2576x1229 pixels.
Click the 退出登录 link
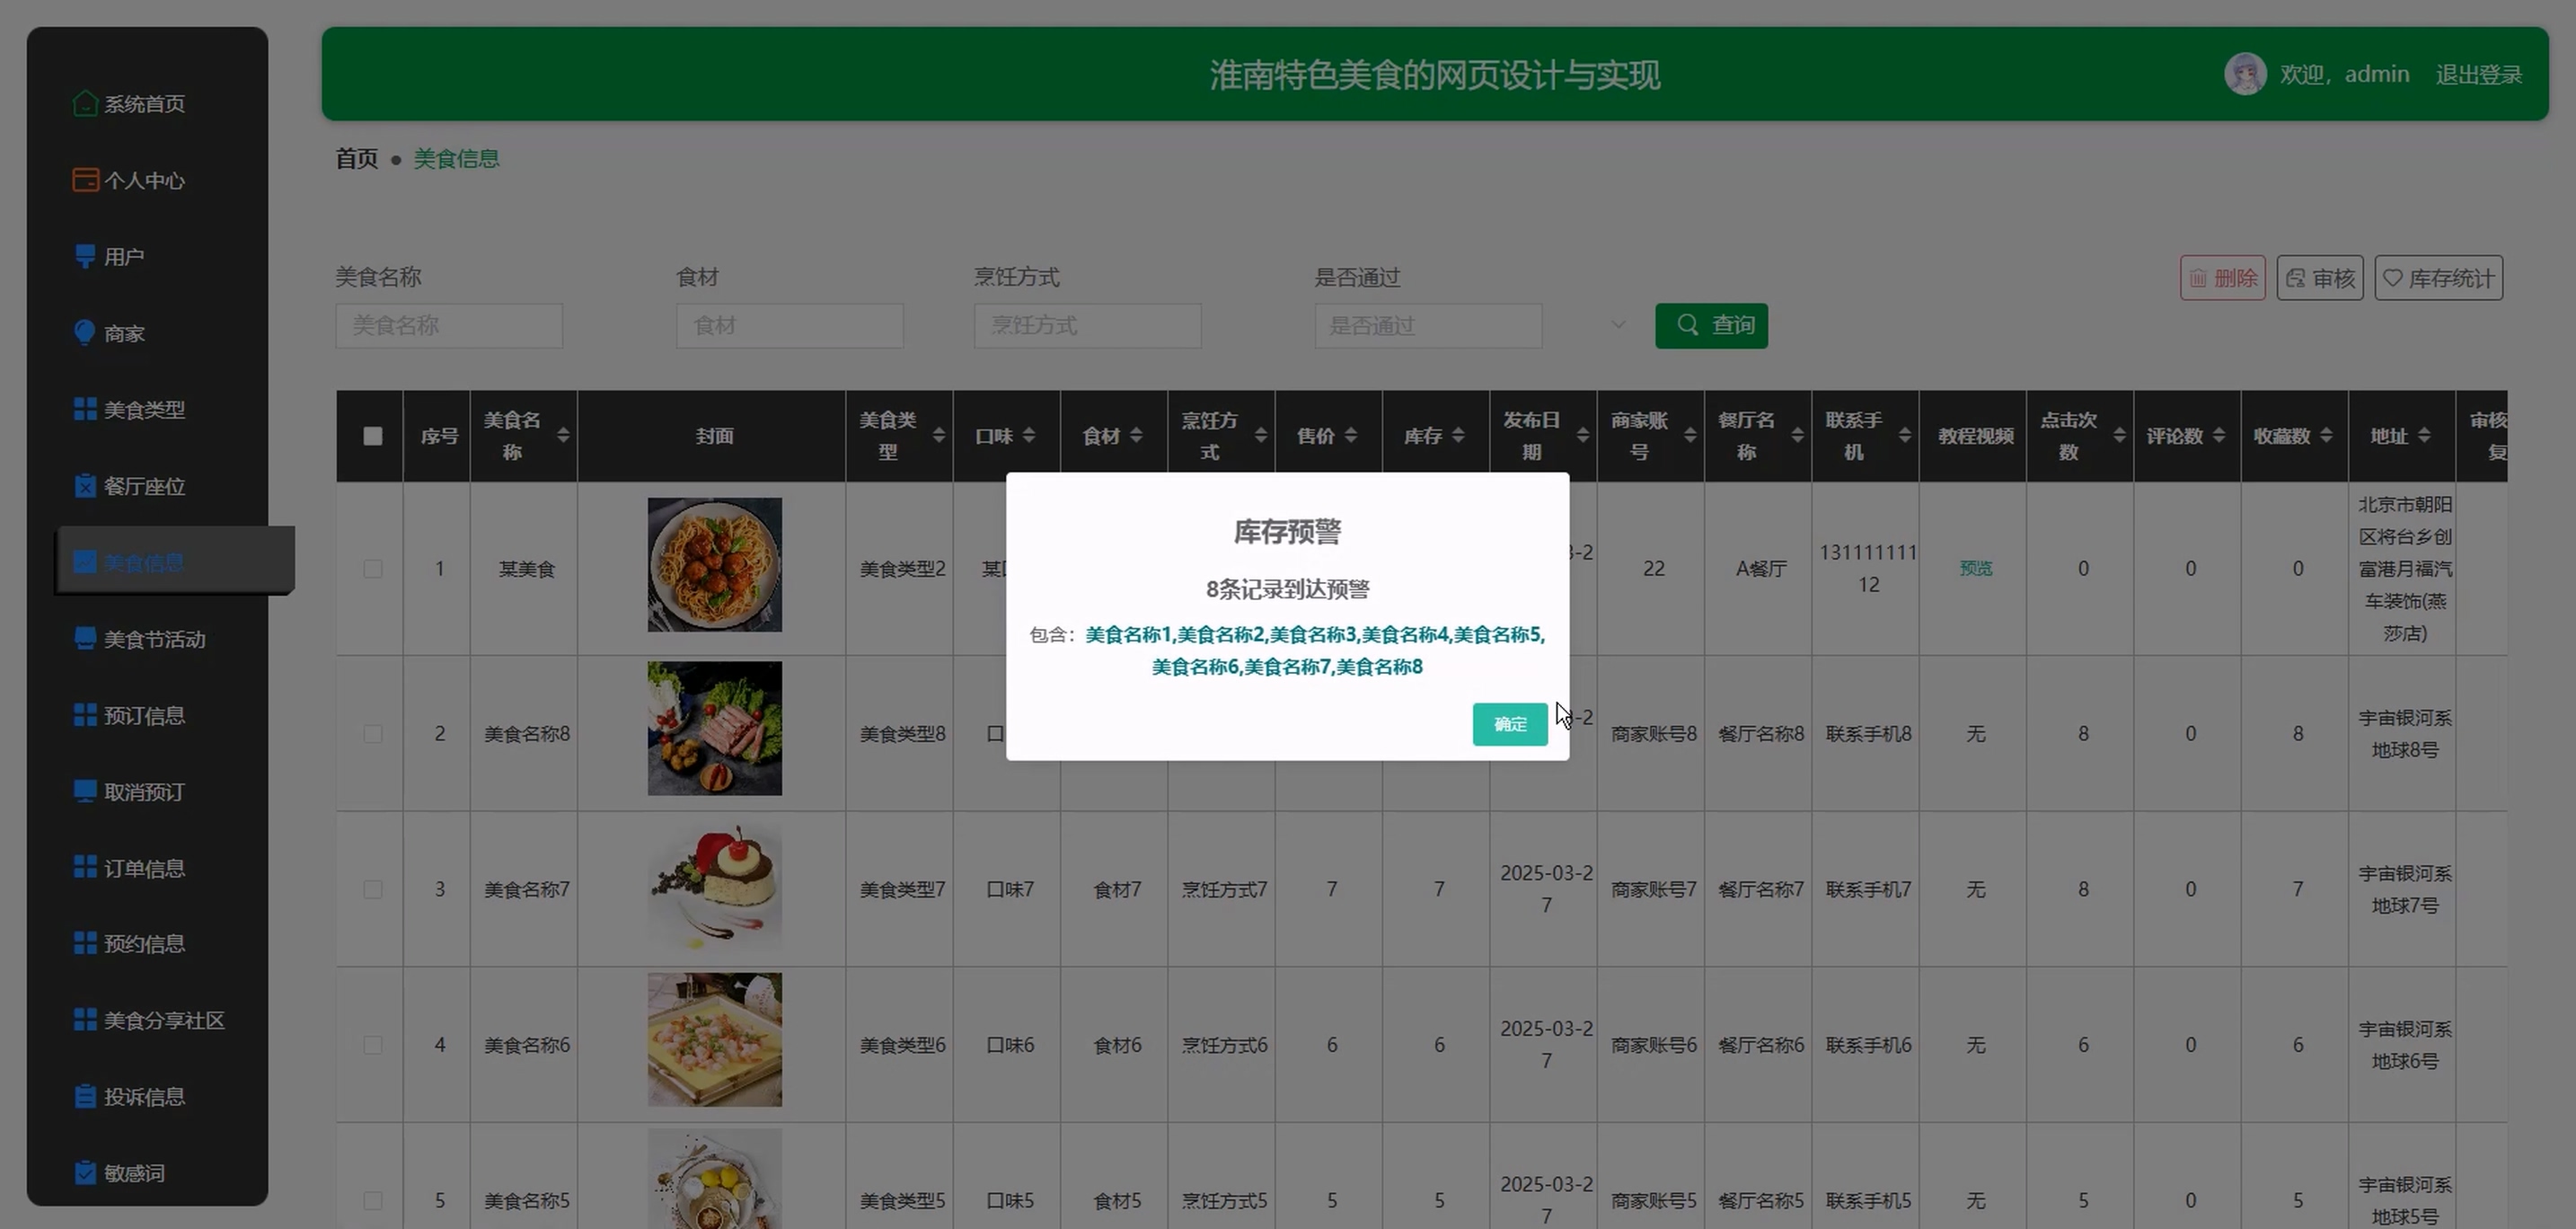coord(2478,74)
